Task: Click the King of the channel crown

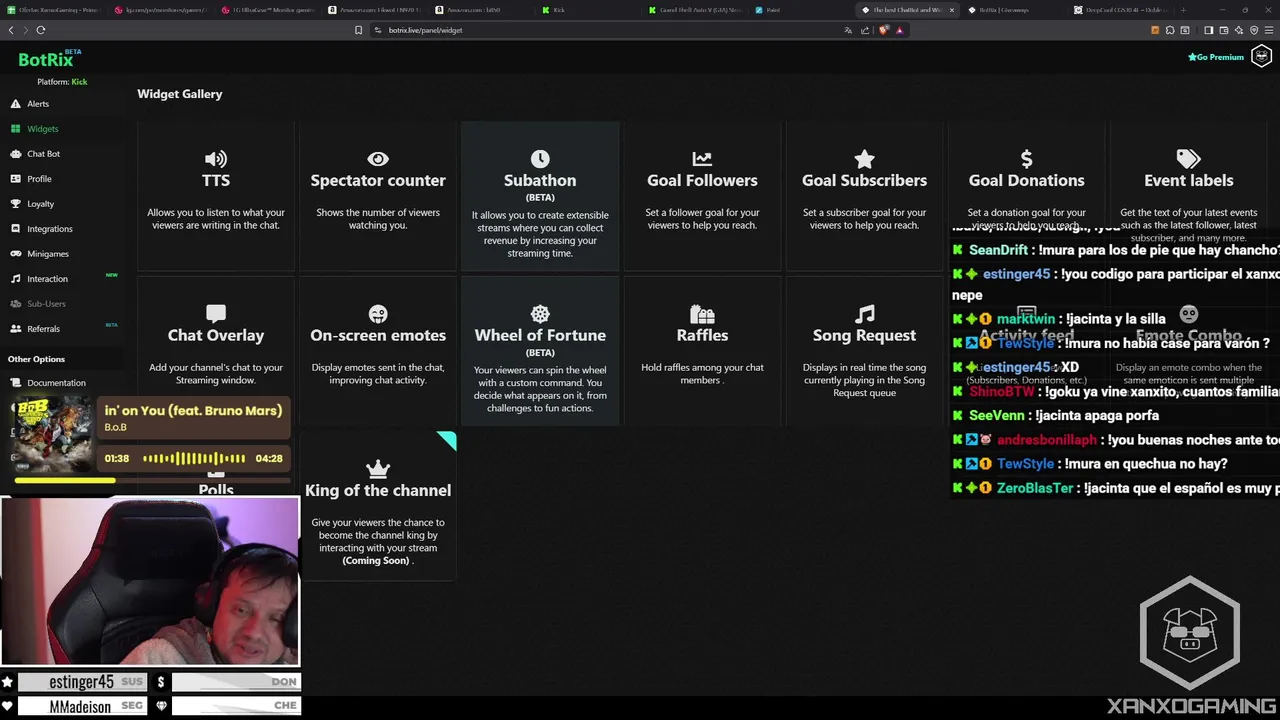Action: coord(378,468)
